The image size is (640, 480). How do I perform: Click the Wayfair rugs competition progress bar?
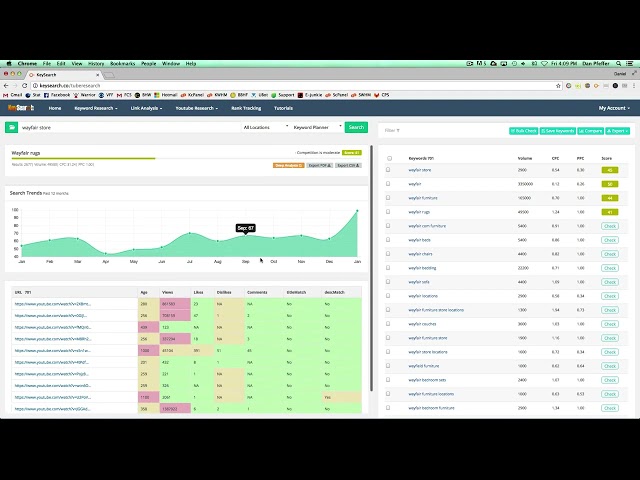tap(187, 158)
